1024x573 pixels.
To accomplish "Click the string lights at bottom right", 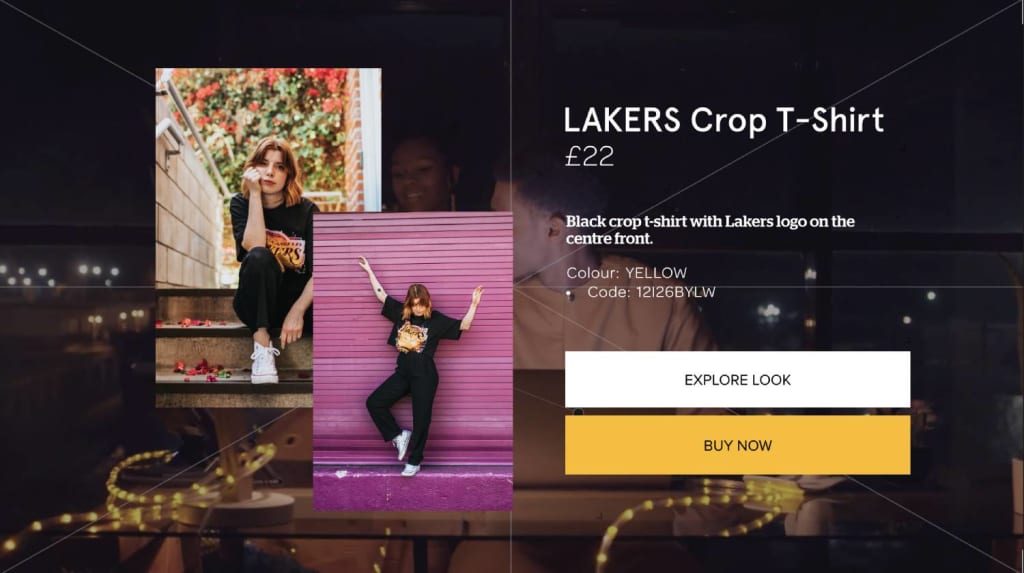I will [692, 516].
